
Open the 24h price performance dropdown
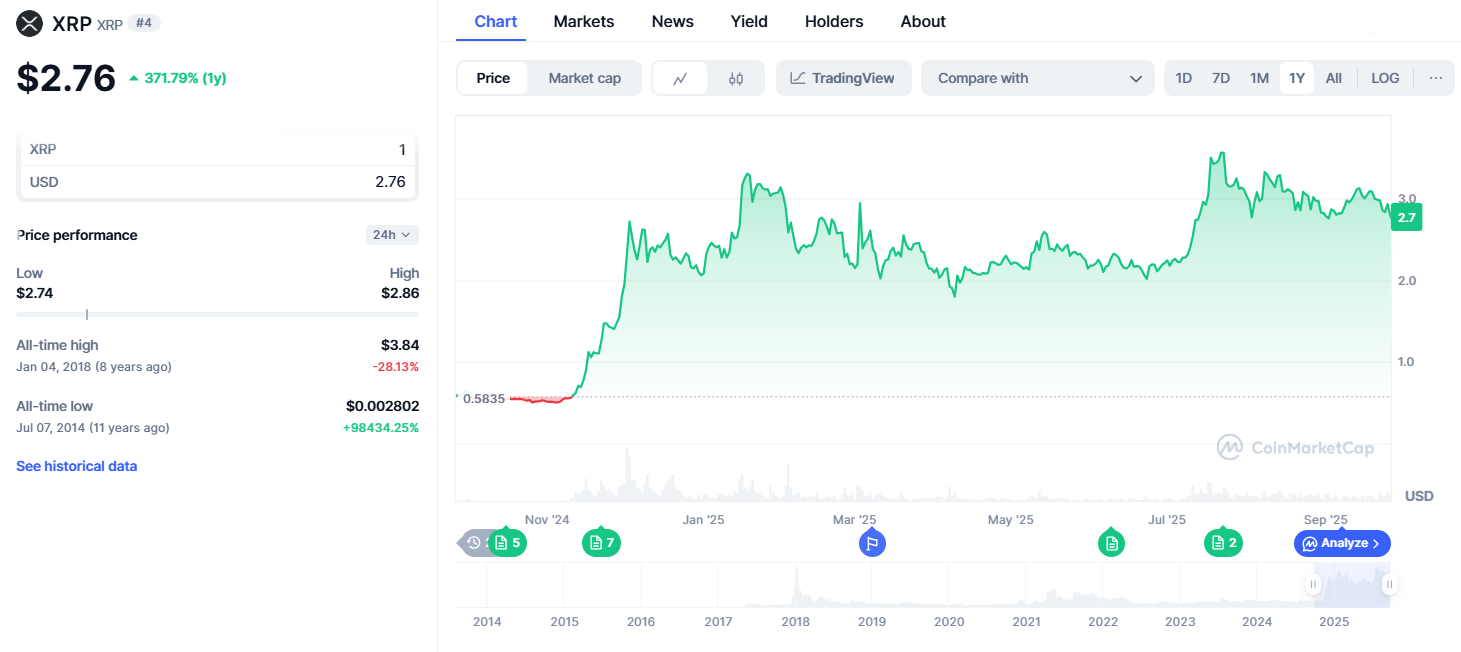point(392,235)
